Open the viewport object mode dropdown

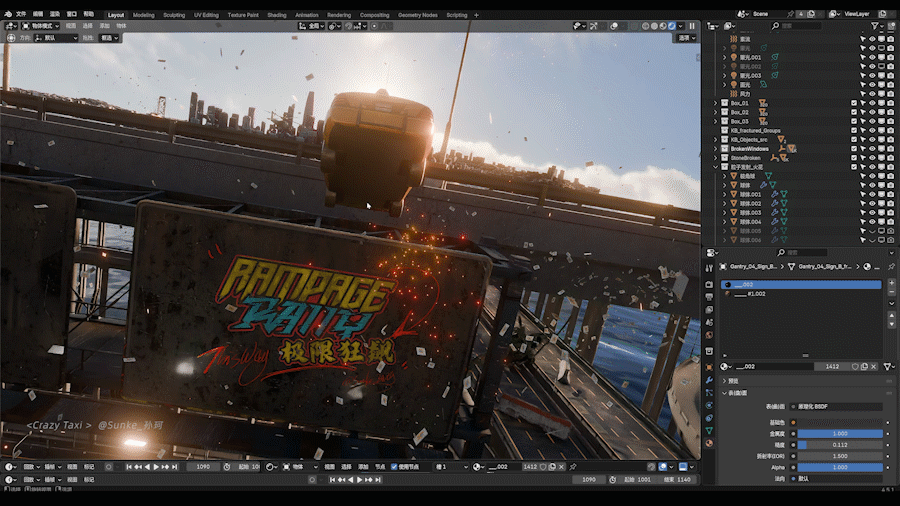(x=41, y=26)
